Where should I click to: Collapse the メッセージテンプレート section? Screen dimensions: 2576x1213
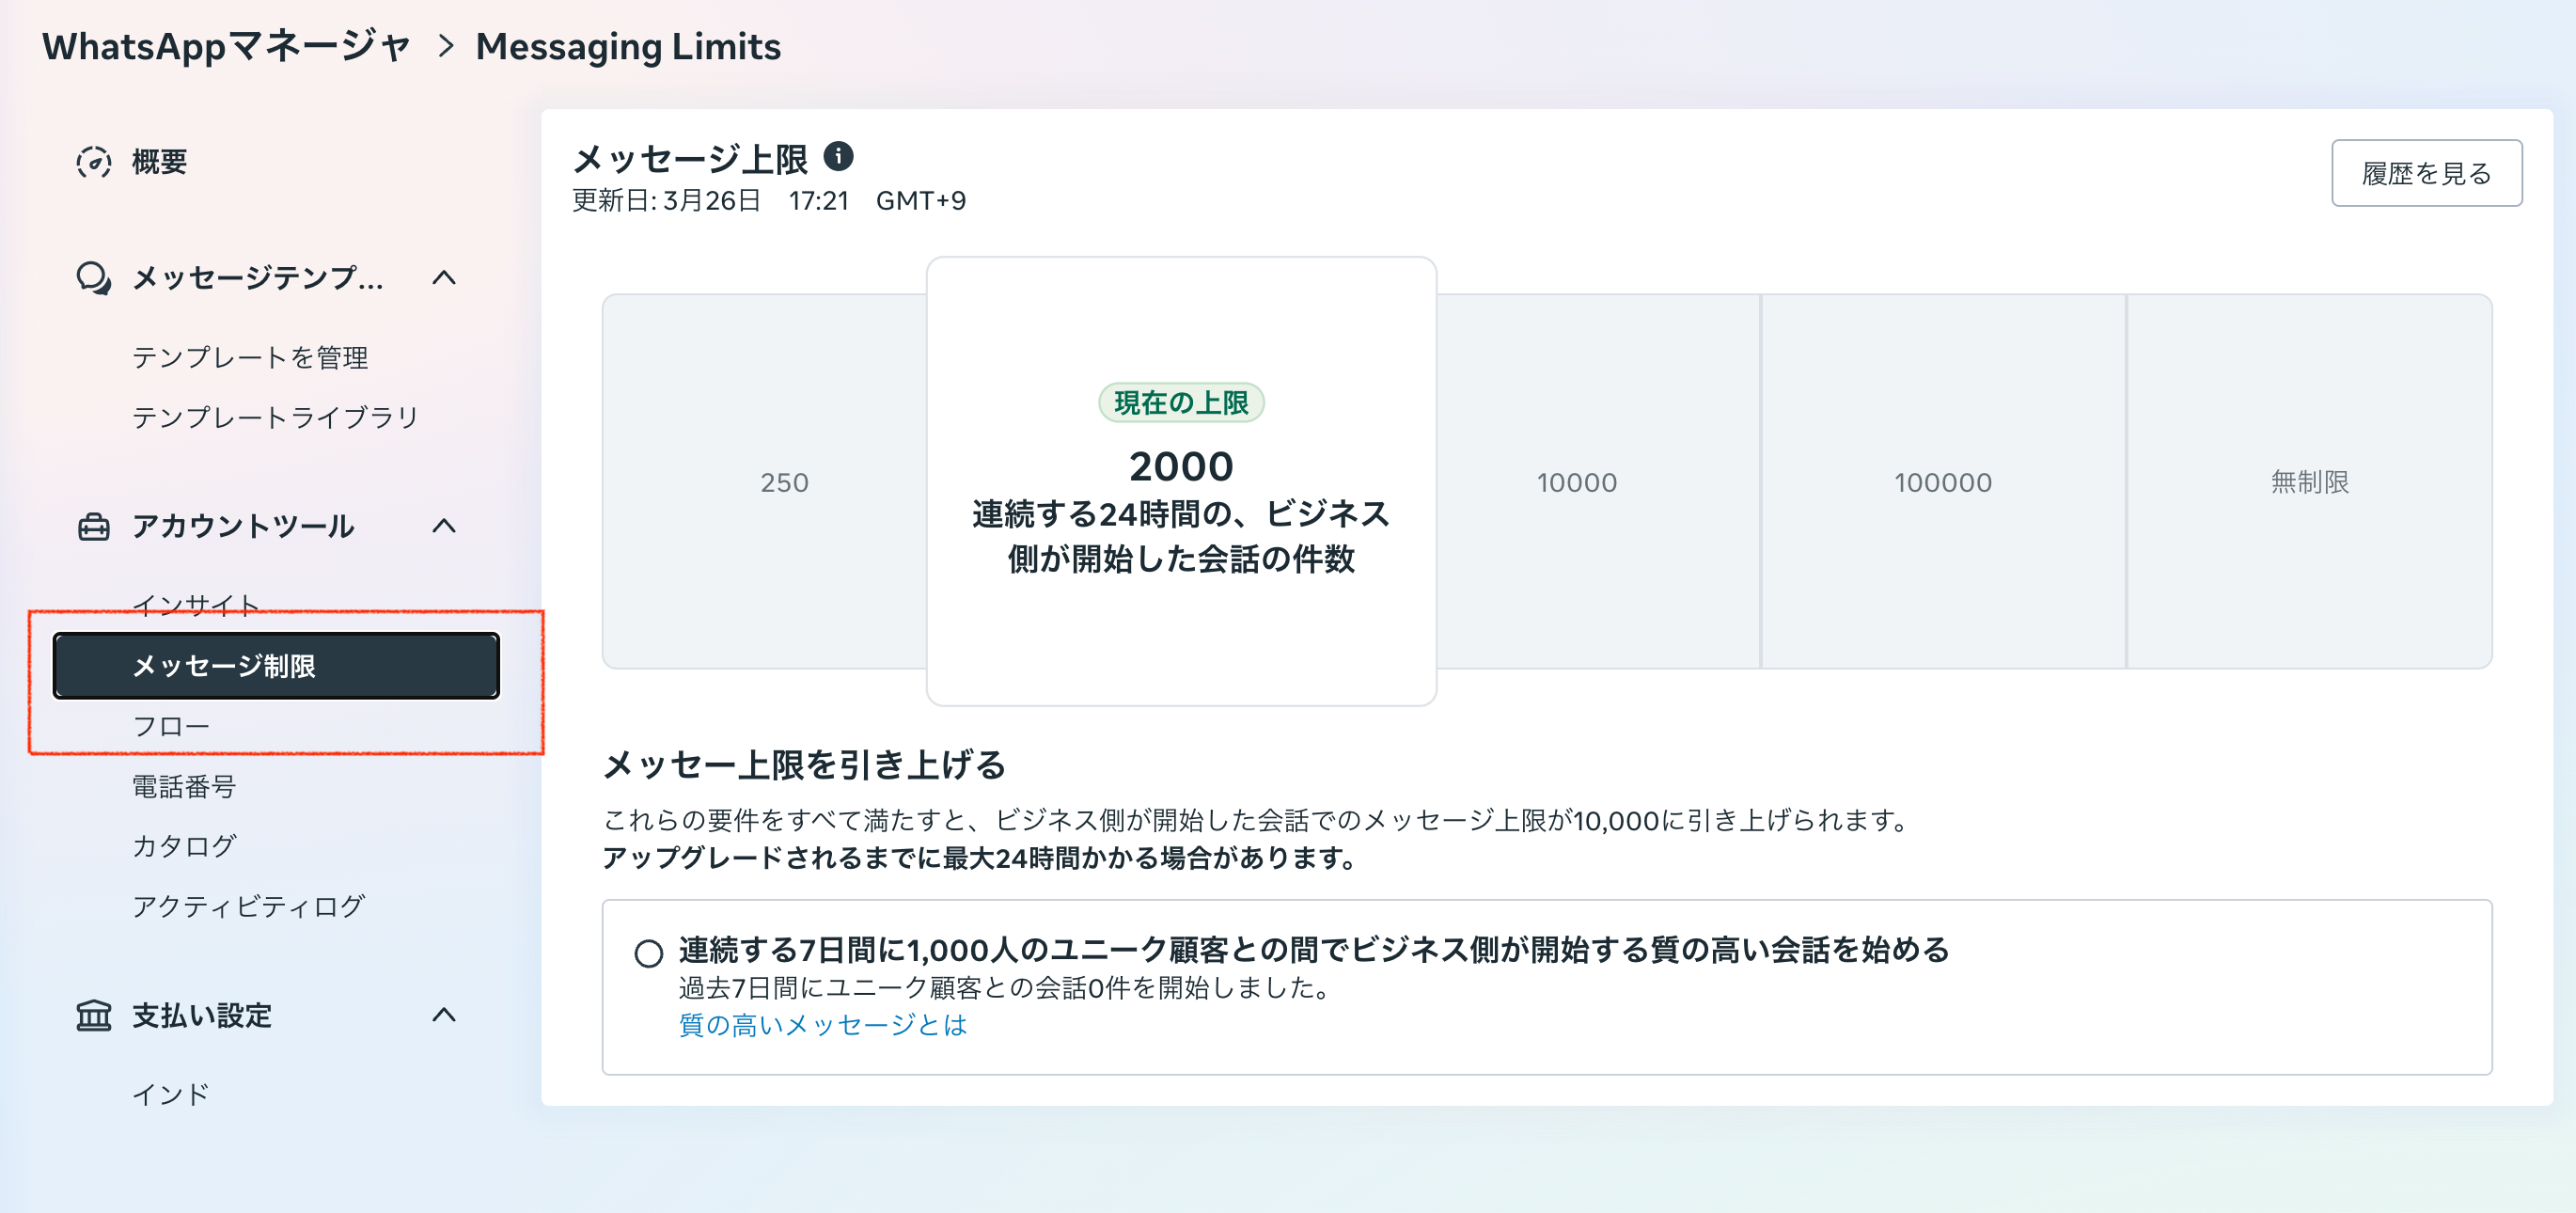click(447, 280)
